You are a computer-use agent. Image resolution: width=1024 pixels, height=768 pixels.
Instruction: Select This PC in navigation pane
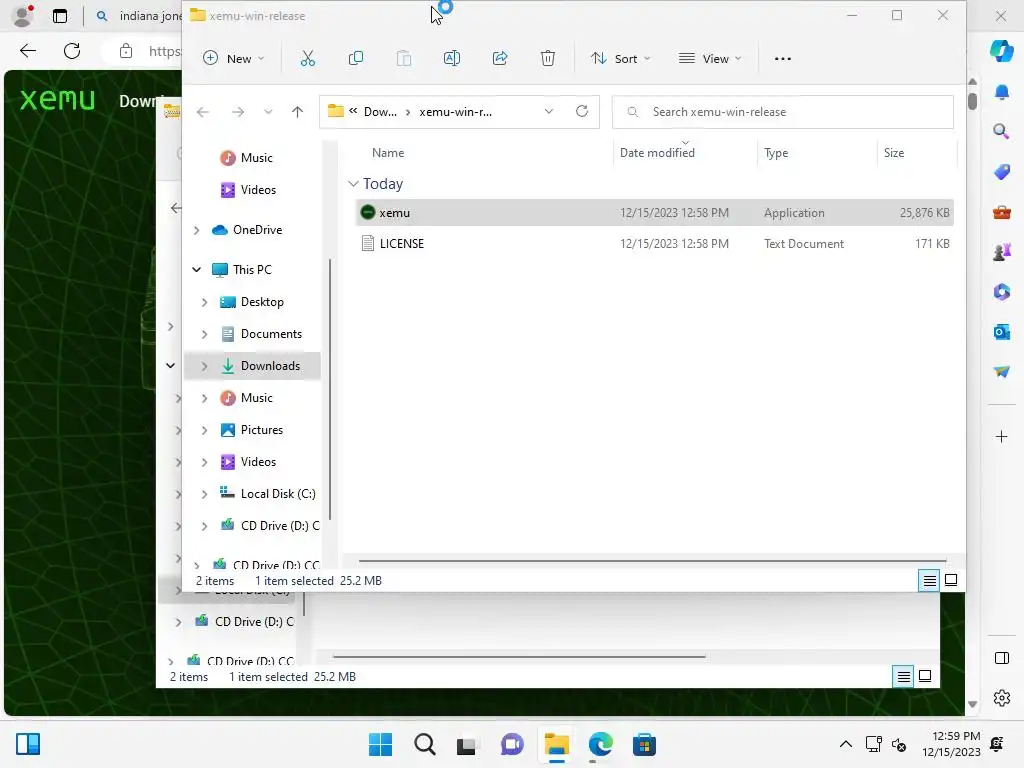[251, 270]
